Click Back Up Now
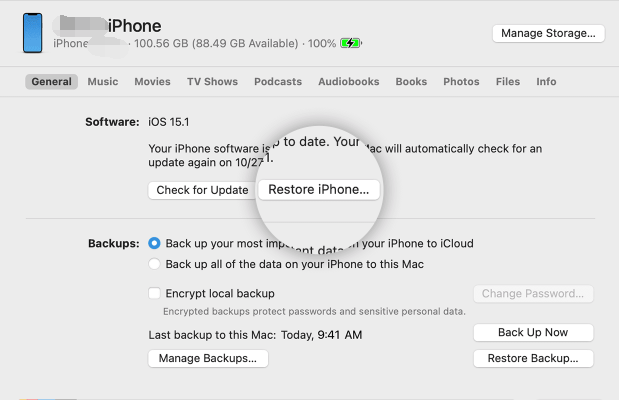The height and width of the screenshot is (400, 619). pyautogui.click(x=533, y=332)
